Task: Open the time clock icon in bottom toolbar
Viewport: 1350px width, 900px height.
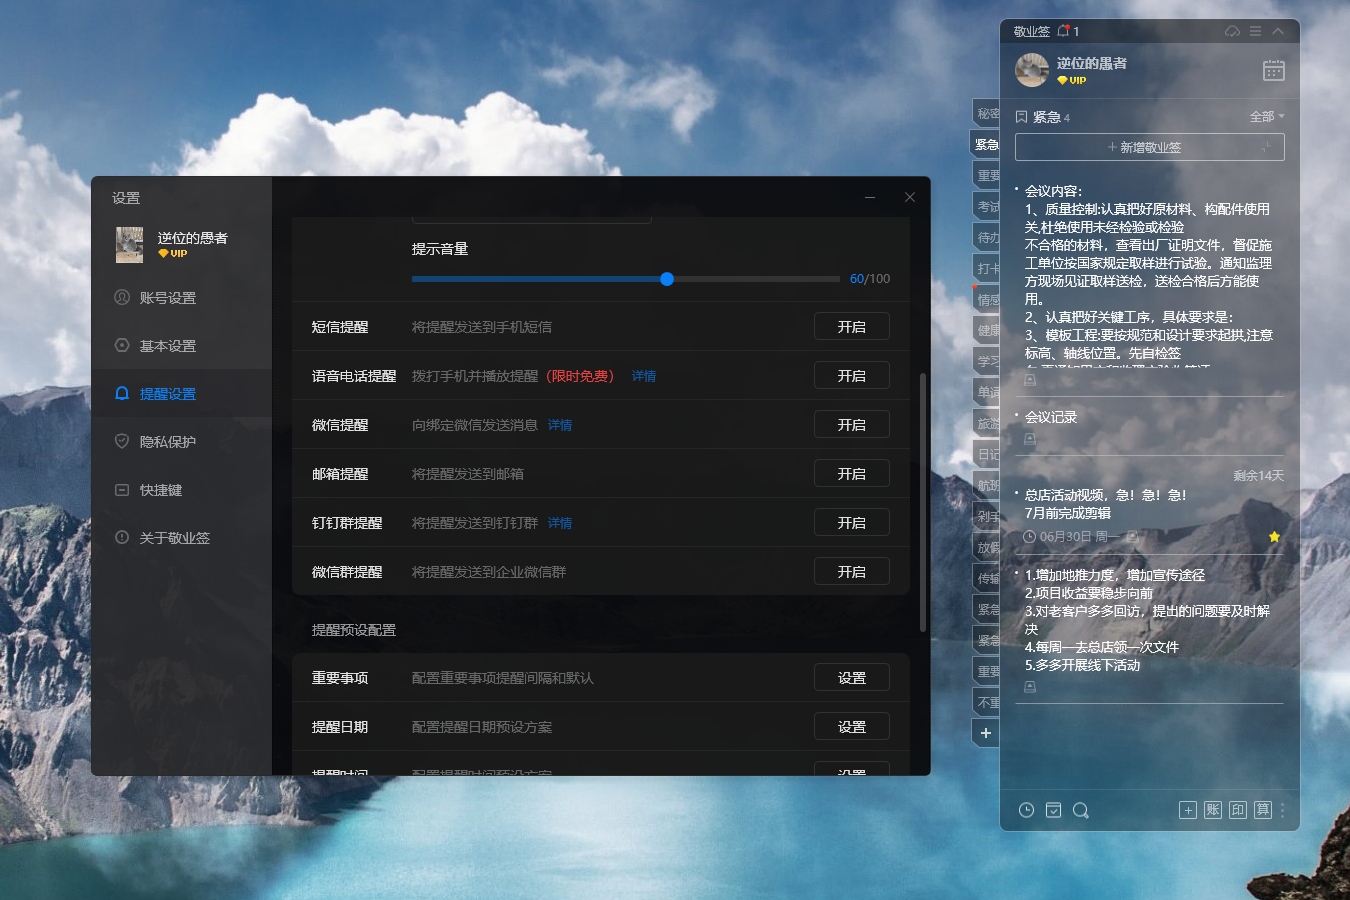Action: click(1026, 810)
